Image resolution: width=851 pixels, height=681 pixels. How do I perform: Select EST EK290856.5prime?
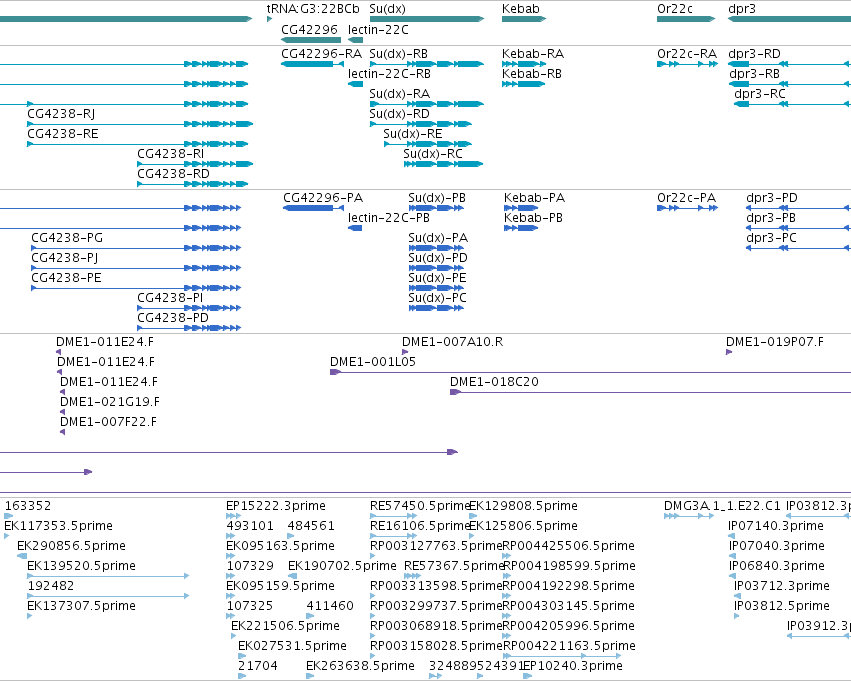click(71, 546)
